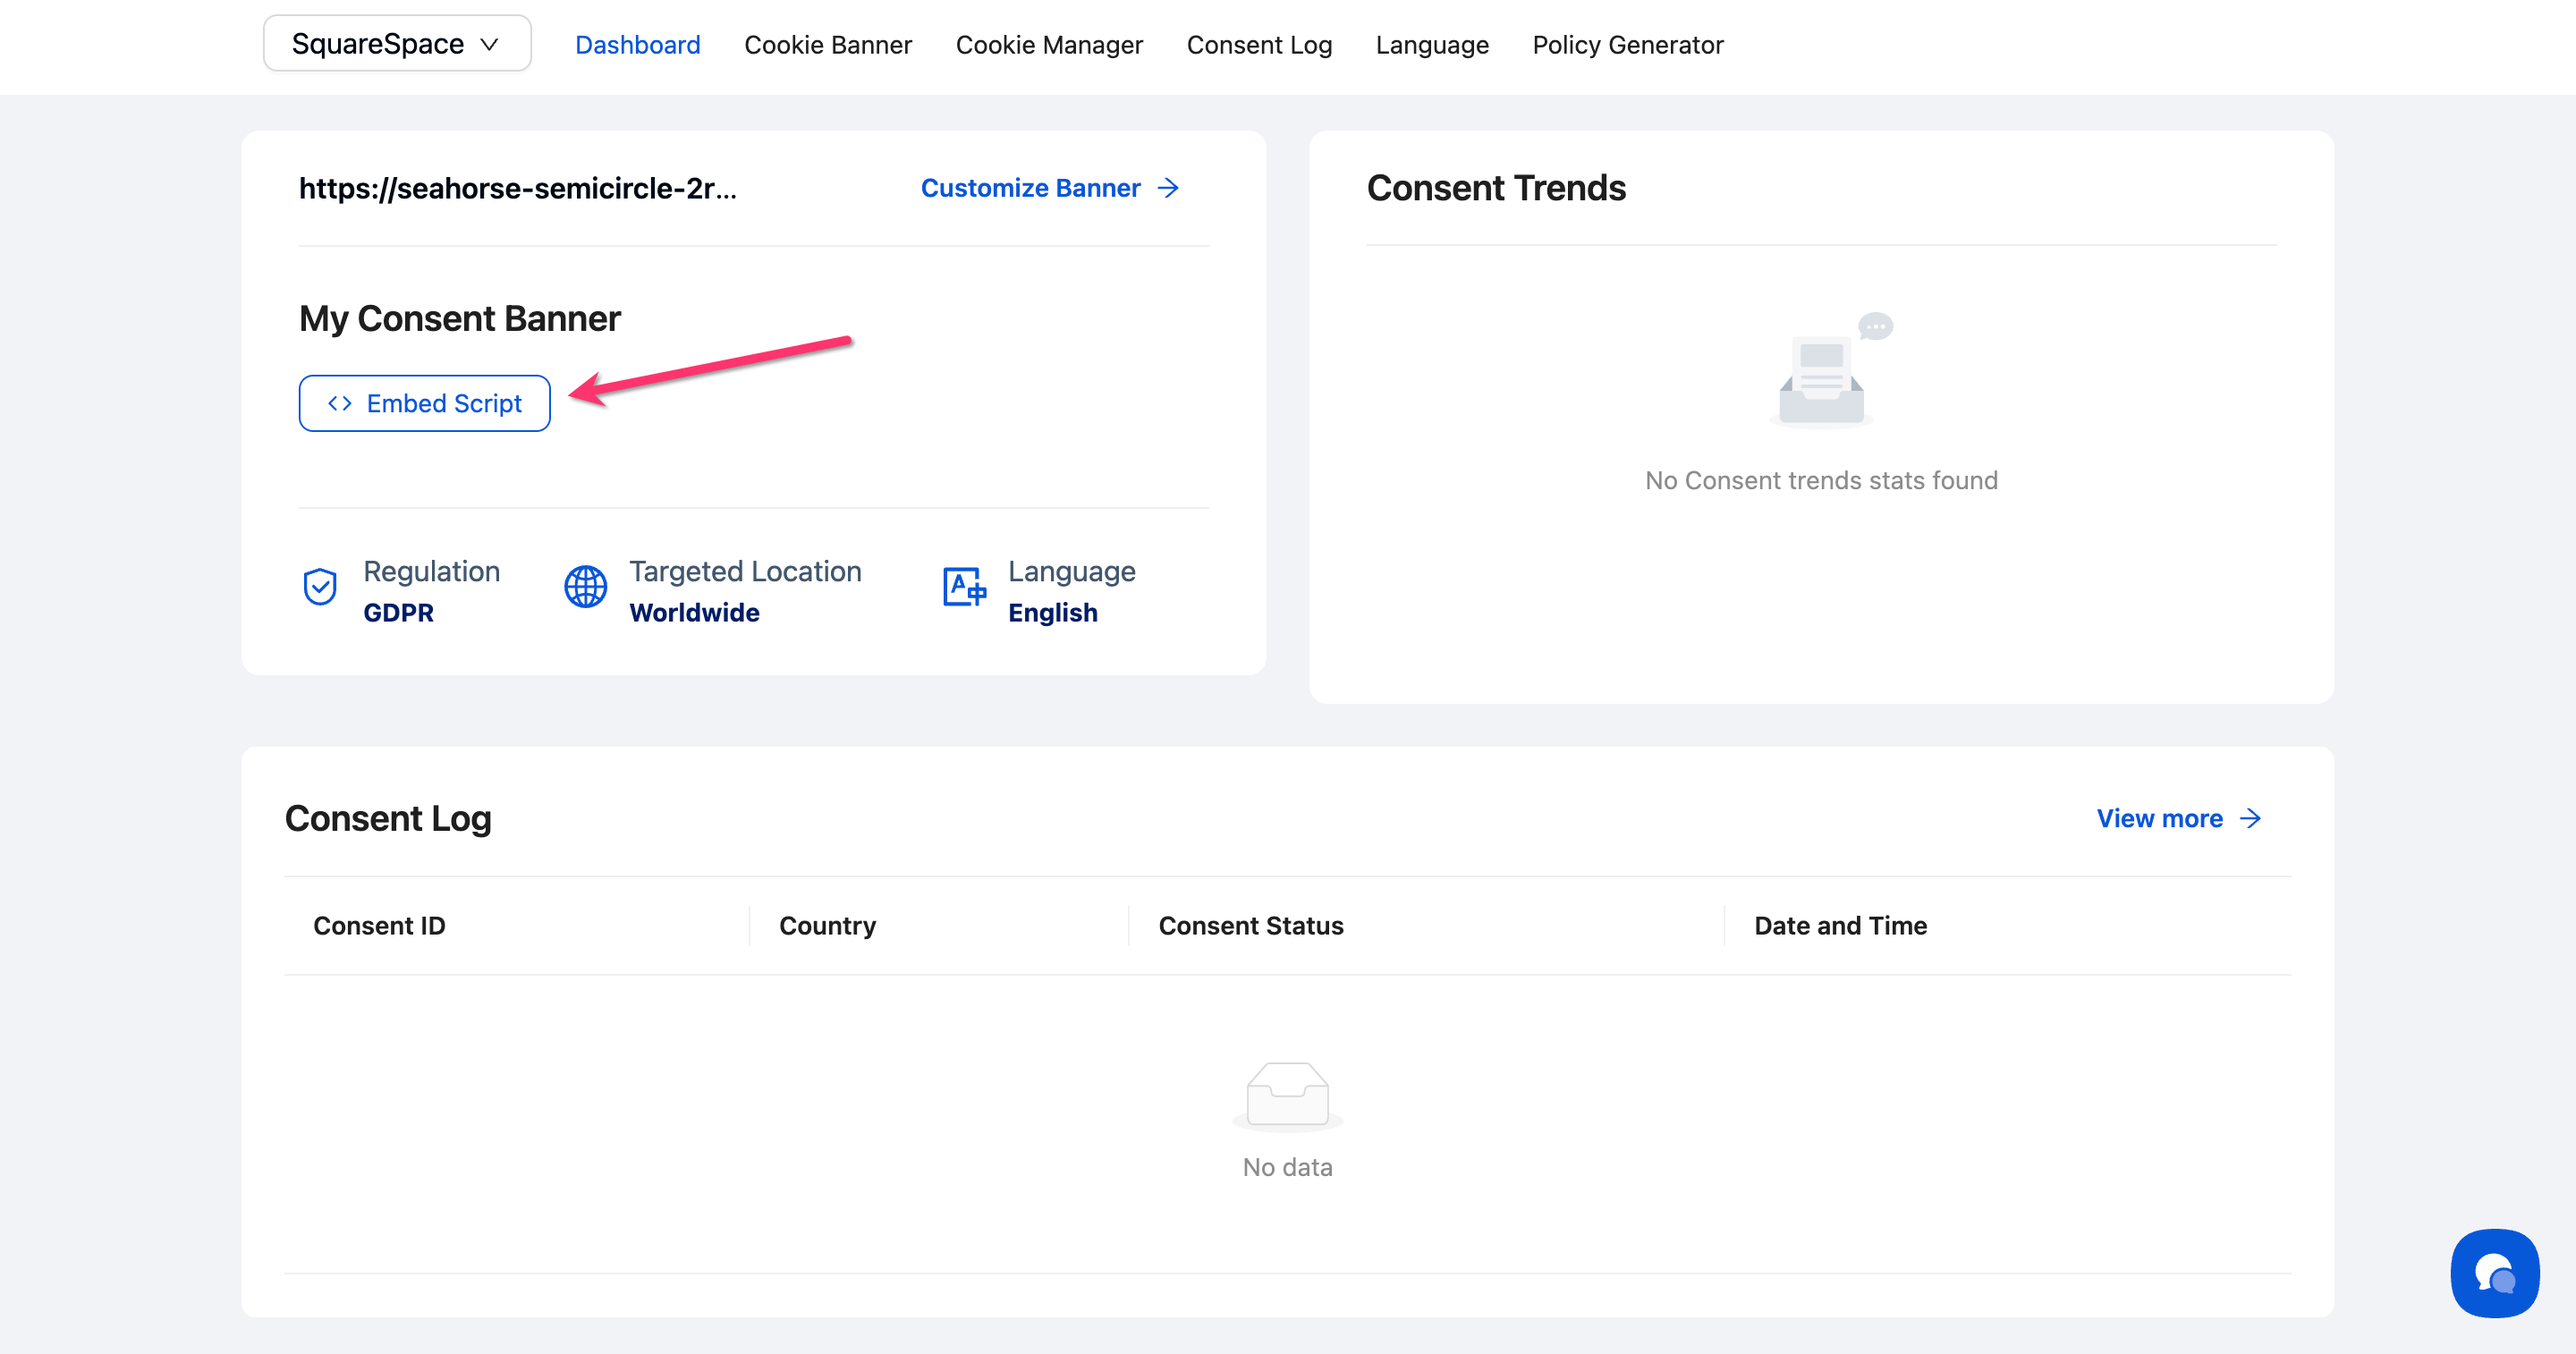Viewport: 2576px width, 1354px height.
Task: Expand the SquareSpace site dropdown
Action: point(378,44)
